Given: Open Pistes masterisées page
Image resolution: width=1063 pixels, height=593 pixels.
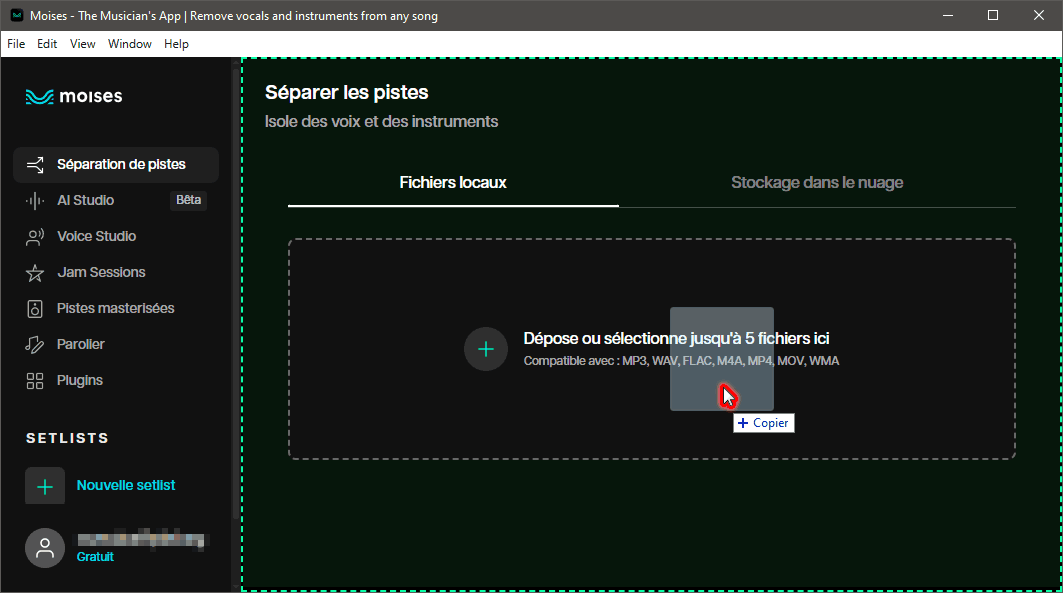Looking at the screenshot, I should [116, 308].
